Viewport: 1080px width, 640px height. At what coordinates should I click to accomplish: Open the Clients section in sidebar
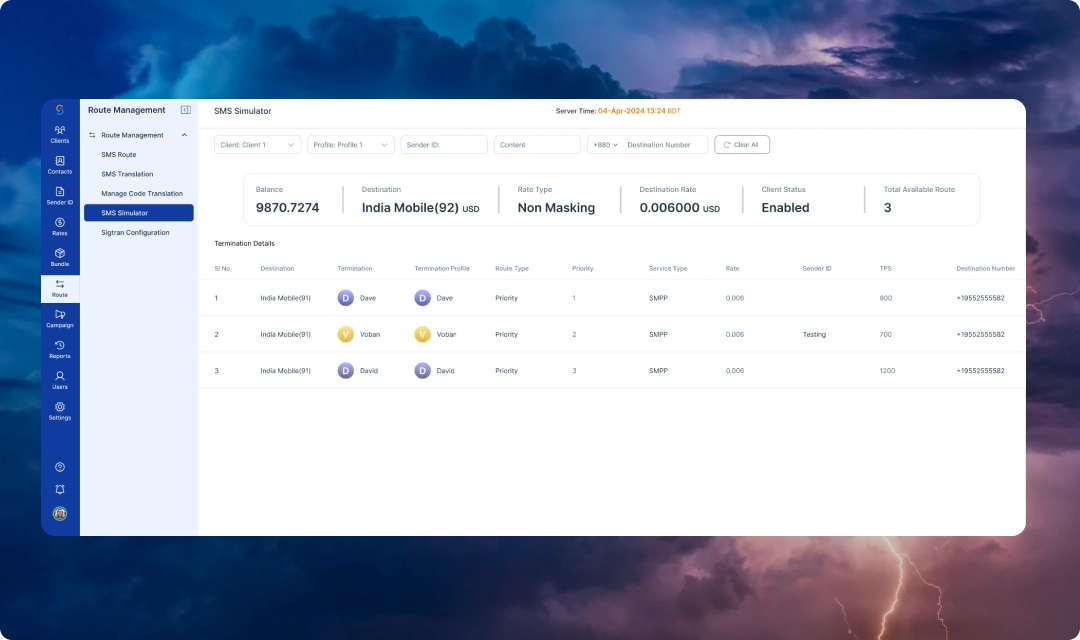point(60,133)
